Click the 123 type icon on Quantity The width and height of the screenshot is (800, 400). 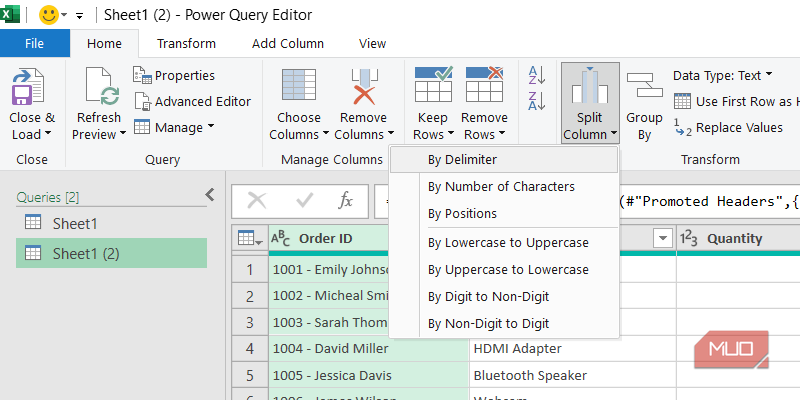(689, 239)
